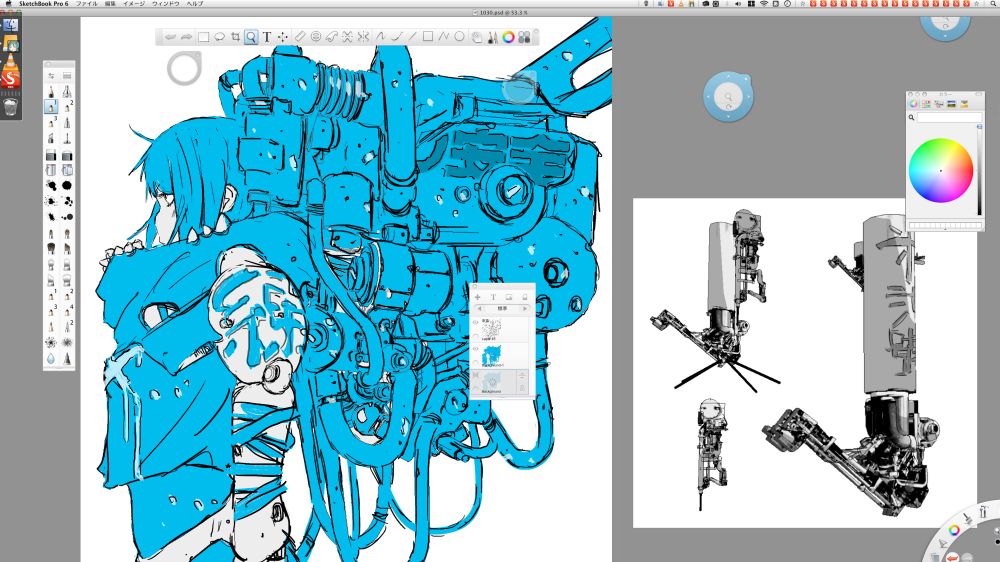Open the SketchBook Pro 6 application menu
The image size is (1000, 562).
tap(43, 4)
